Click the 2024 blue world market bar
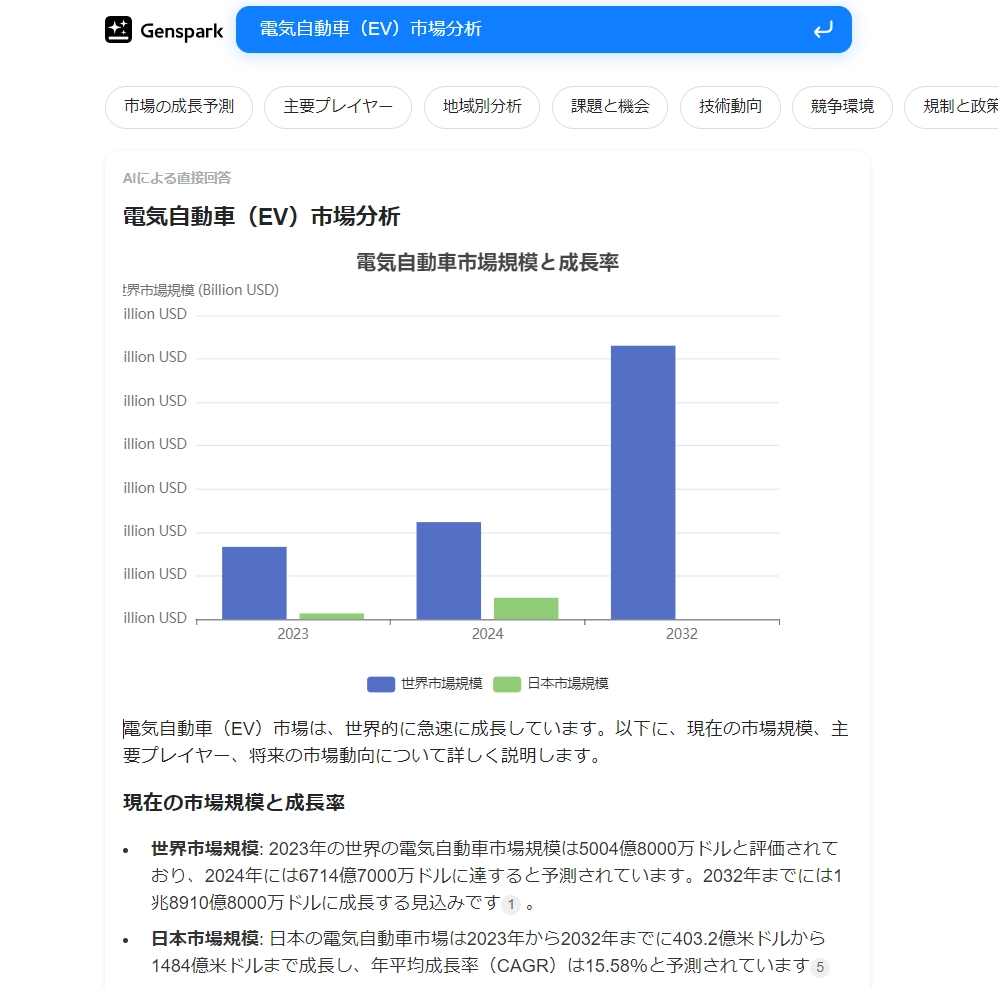 pyautogui.click(x=449, y=570)
